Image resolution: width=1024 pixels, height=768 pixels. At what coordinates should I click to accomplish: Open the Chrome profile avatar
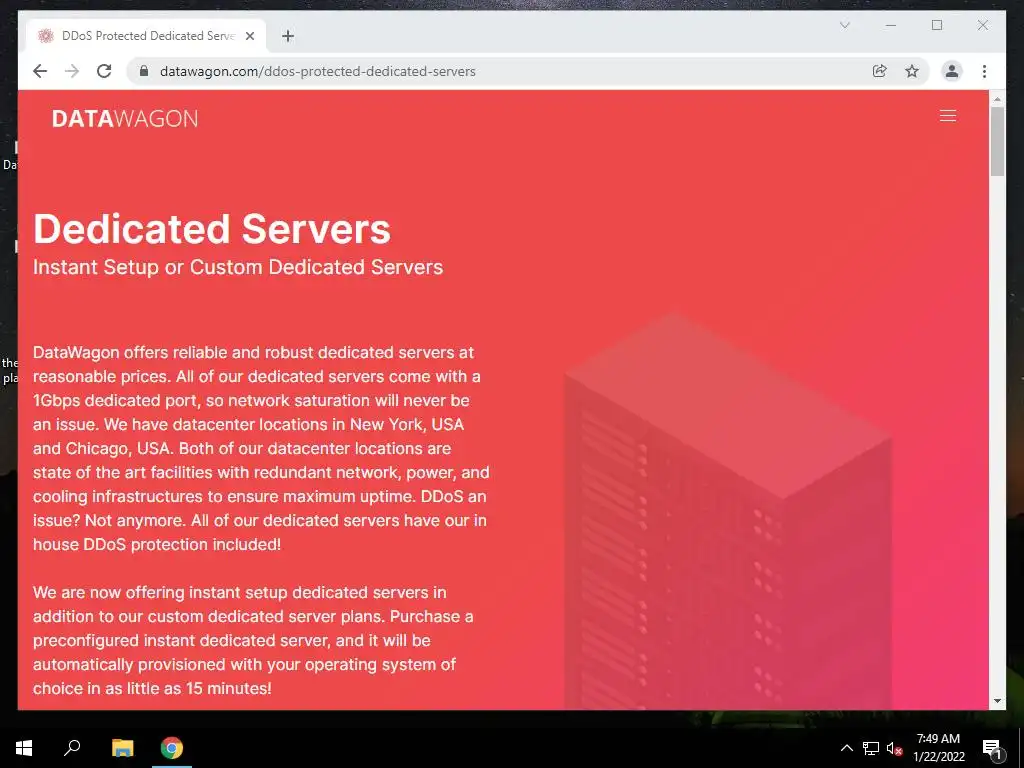click(952, 71)
